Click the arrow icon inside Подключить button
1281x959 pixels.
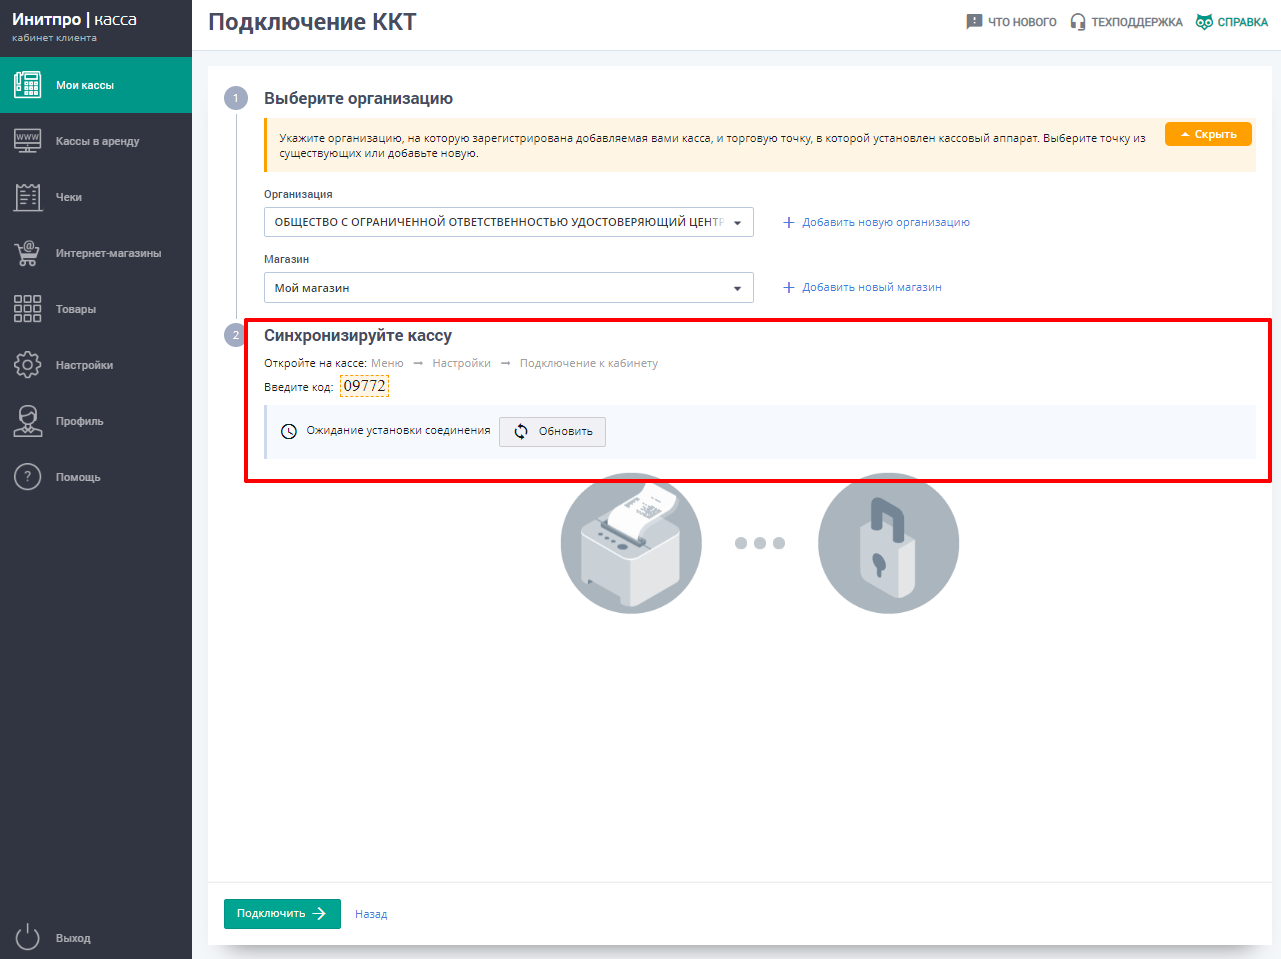pyautogui.click(x=319, y=914)
